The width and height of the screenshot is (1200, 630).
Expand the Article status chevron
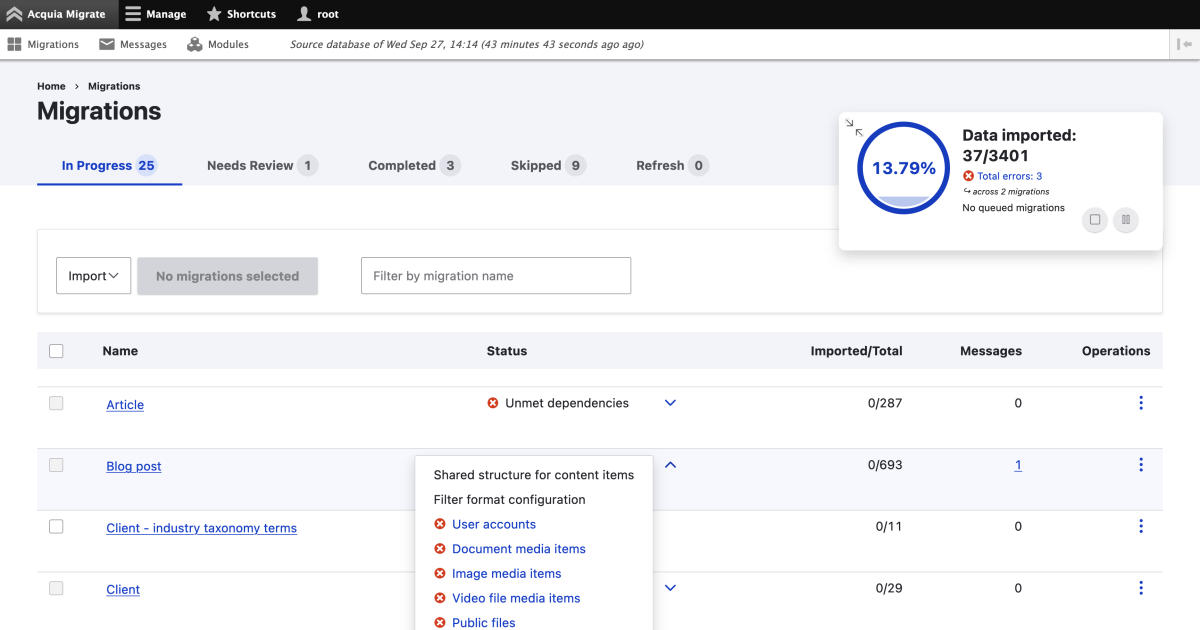click(x=669, y=403)
